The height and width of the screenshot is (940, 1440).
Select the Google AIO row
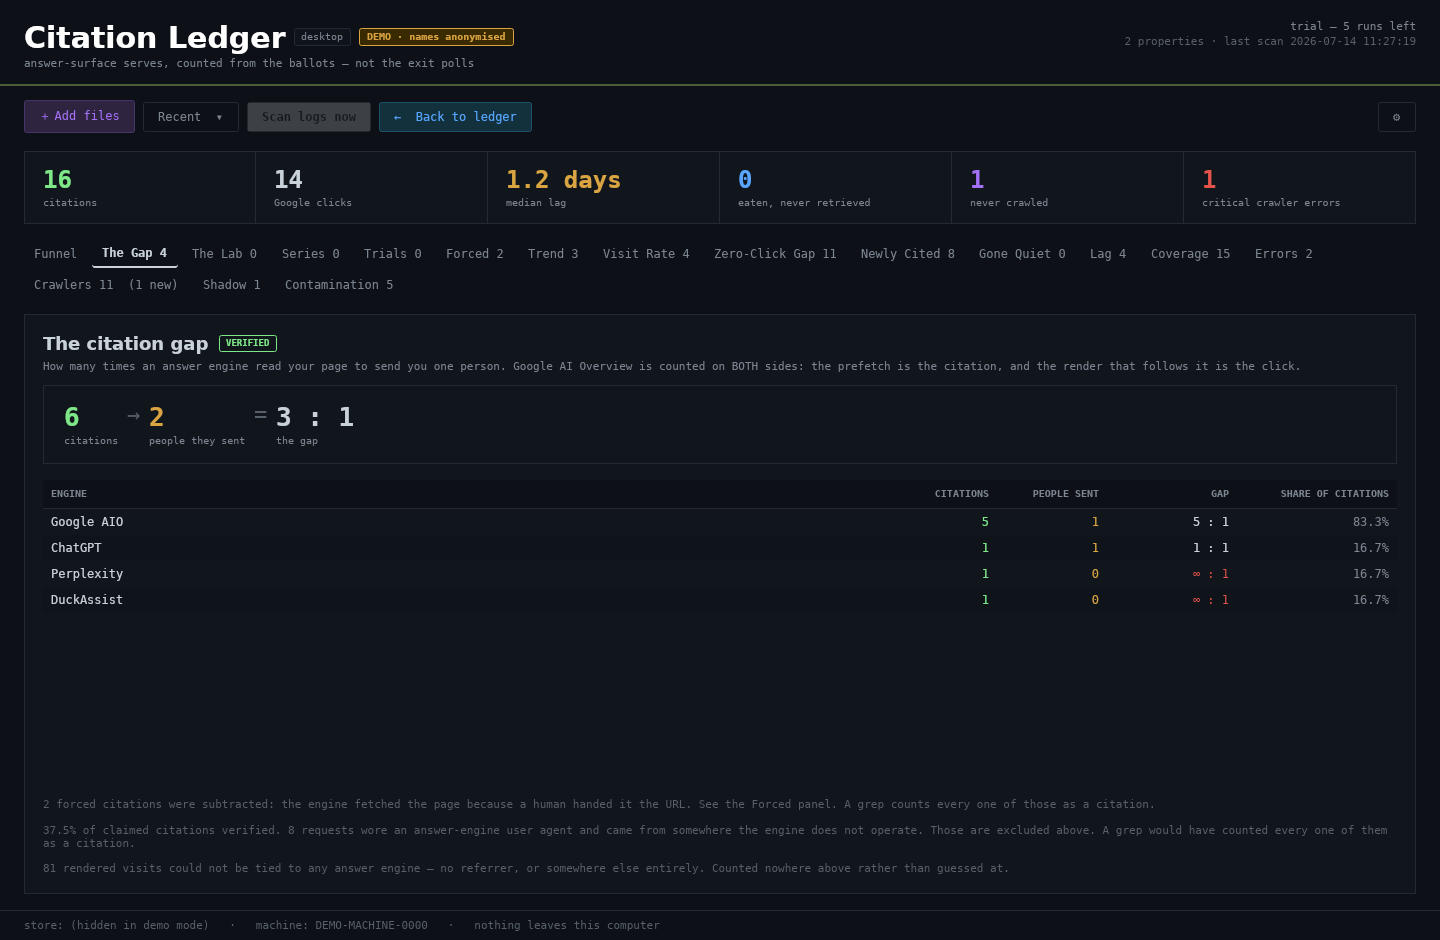(720, 522)
